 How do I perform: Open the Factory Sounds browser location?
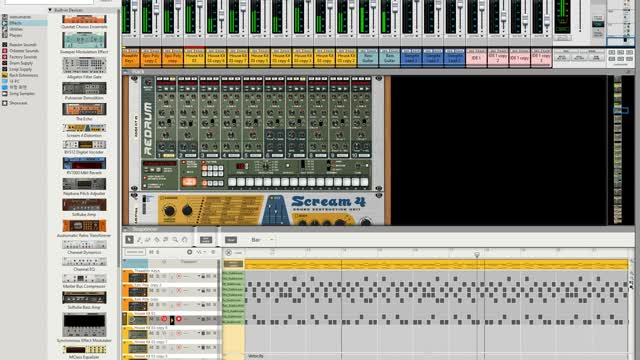click(x=23, y=57)
